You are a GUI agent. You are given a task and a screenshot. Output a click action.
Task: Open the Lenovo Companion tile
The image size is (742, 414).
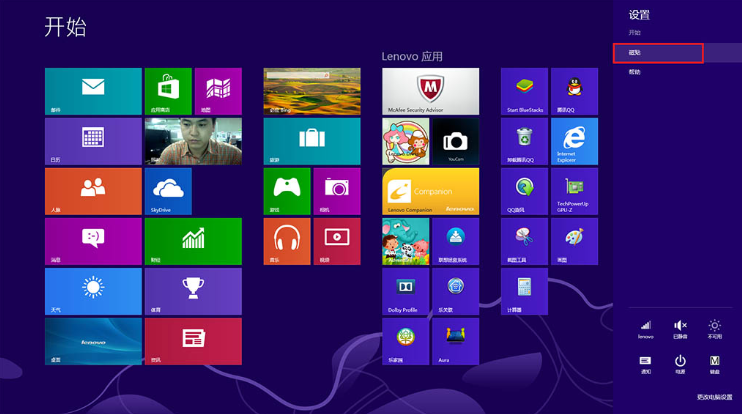coord(430,191)
